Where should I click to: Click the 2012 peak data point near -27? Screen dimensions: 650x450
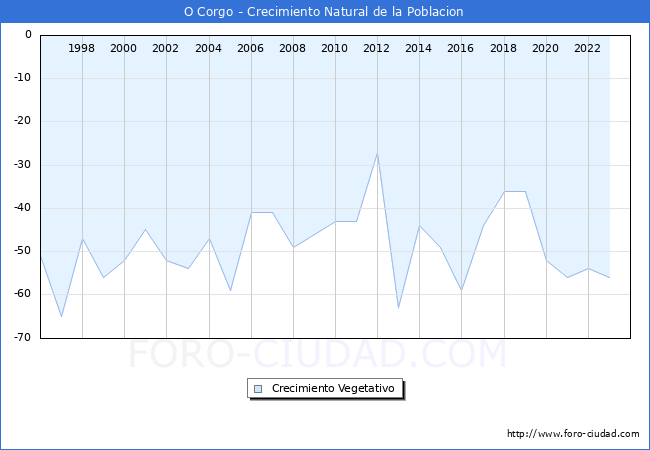point(377,153)
